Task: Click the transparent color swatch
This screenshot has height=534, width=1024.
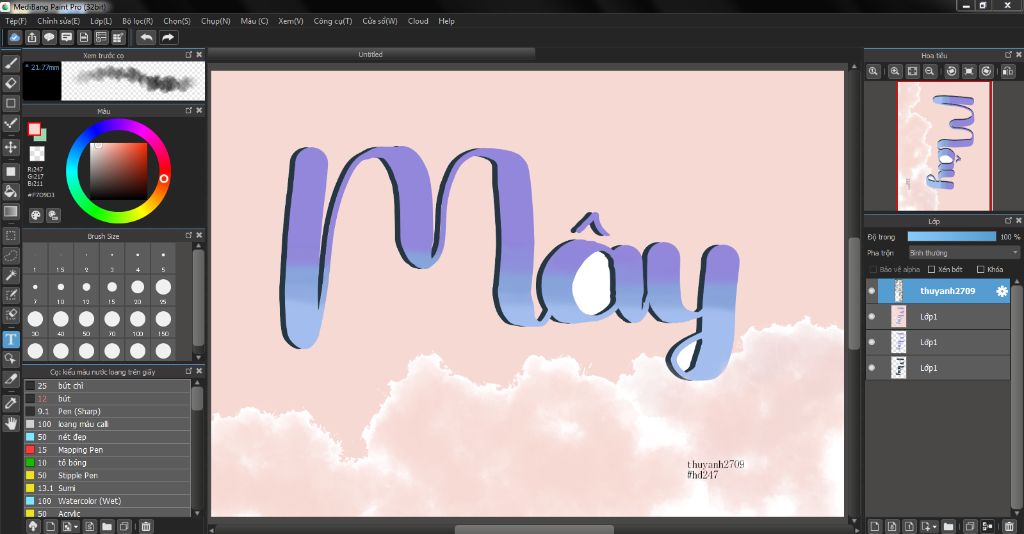Action: pos(37,154)
